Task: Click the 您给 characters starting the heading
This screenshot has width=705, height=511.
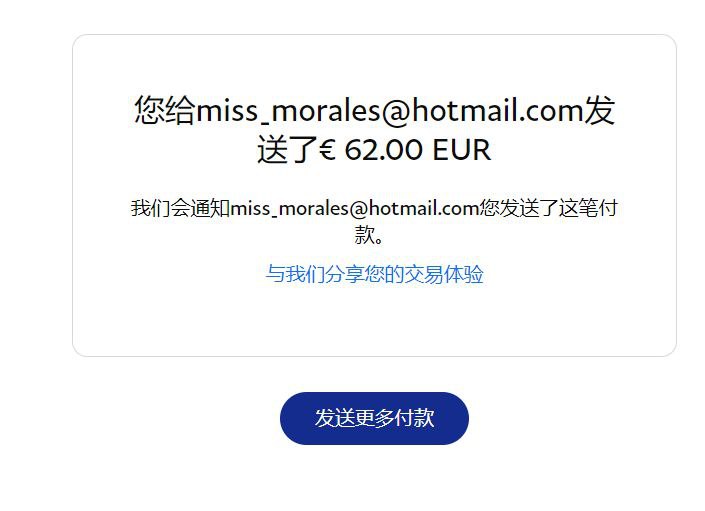Action: point(165,110)
